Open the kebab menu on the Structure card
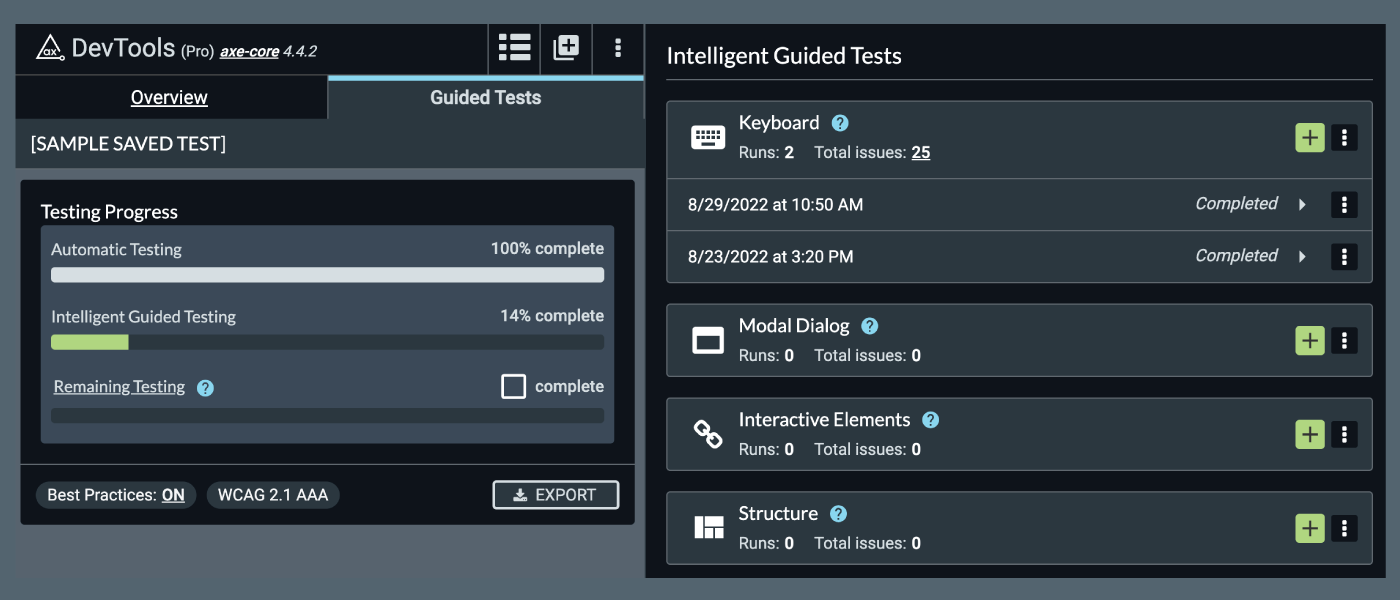 (1344, 528)
